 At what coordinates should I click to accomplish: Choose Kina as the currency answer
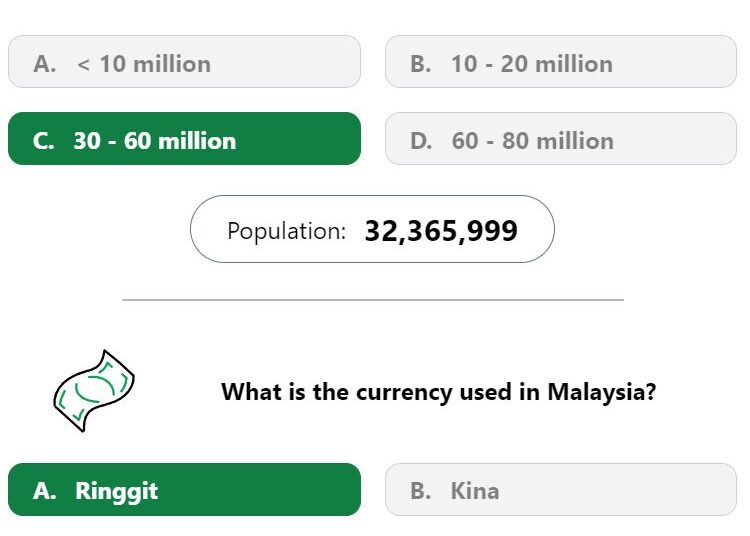561,489
